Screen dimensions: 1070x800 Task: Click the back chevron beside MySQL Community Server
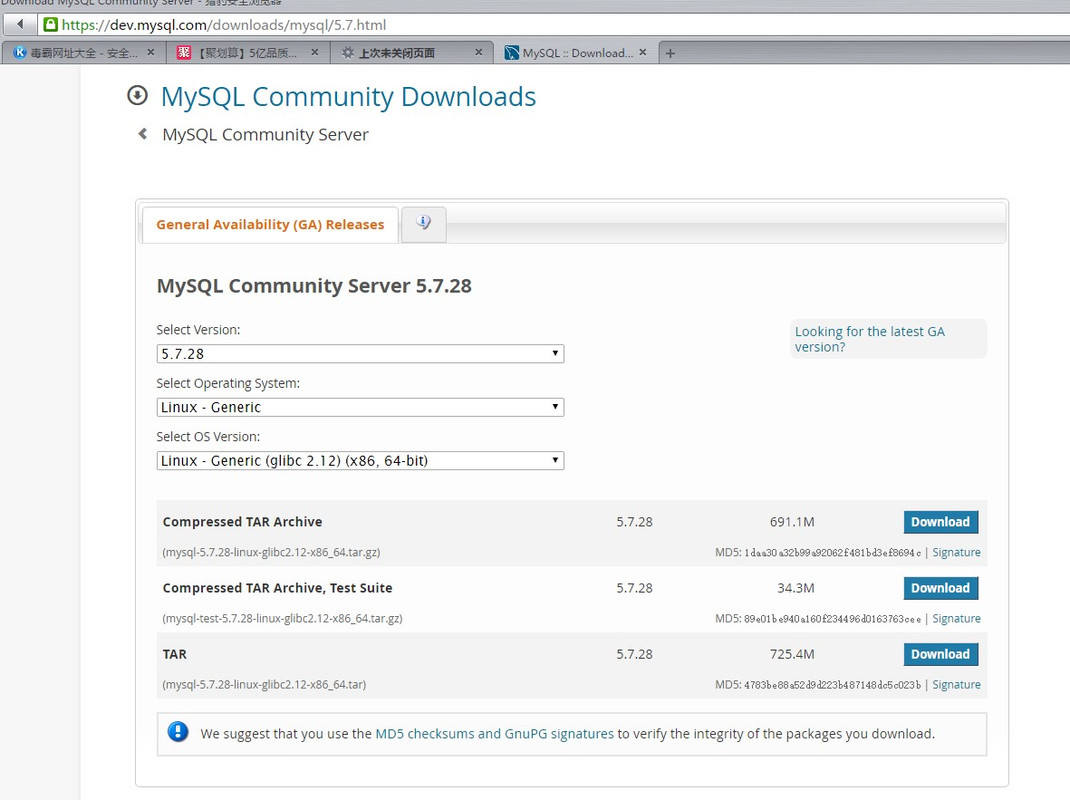coord(143,134)
